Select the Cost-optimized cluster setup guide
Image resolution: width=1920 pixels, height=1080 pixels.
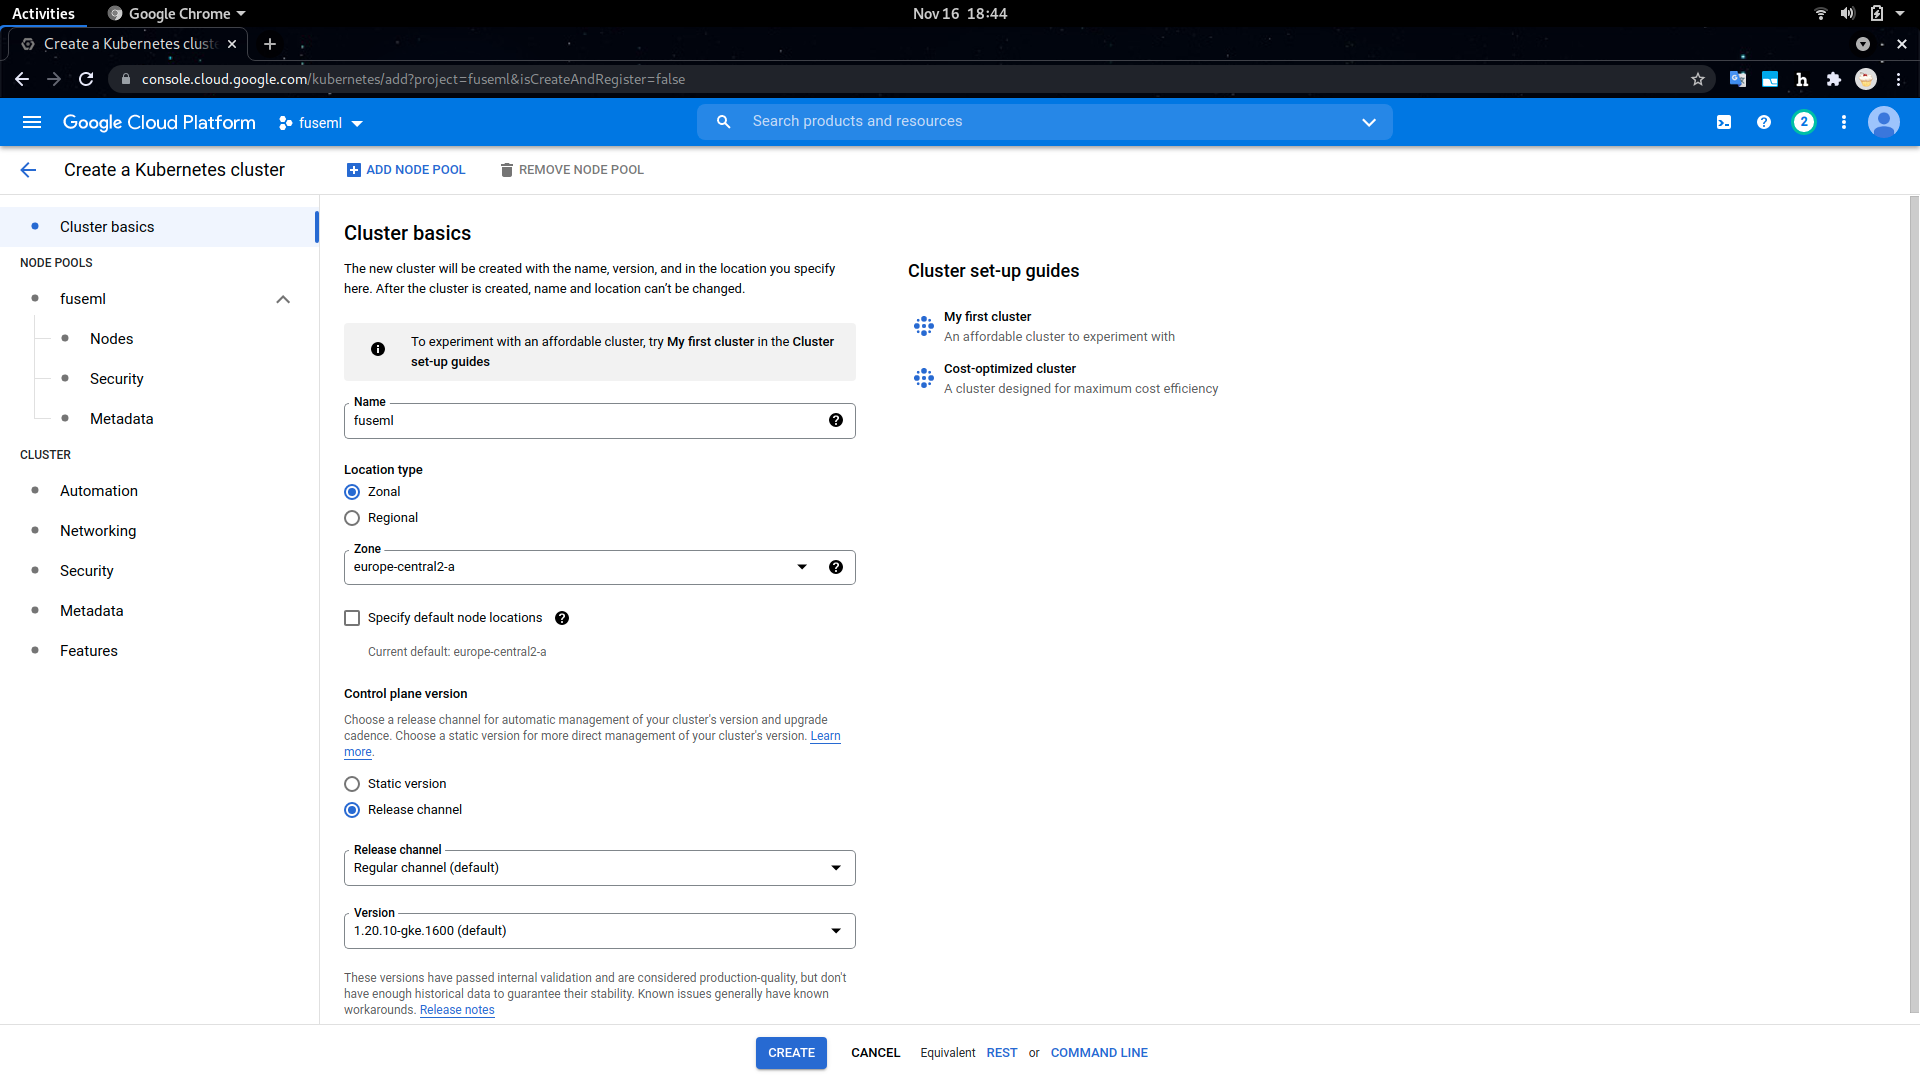click(1010, 368)
